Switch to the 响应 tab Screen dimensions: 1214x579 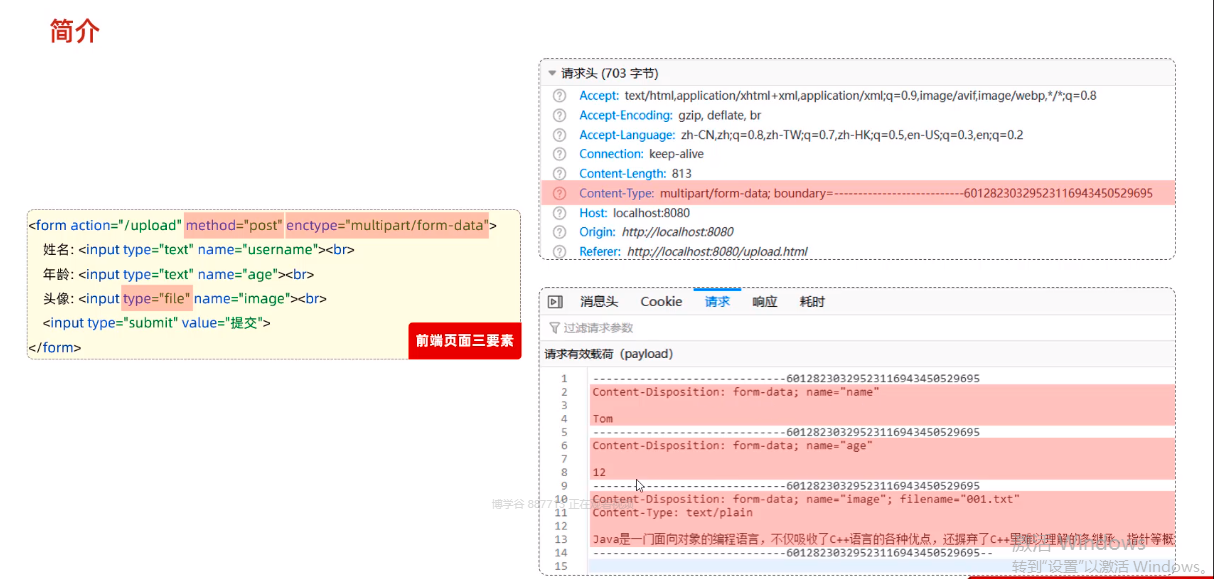pos(765,302)
